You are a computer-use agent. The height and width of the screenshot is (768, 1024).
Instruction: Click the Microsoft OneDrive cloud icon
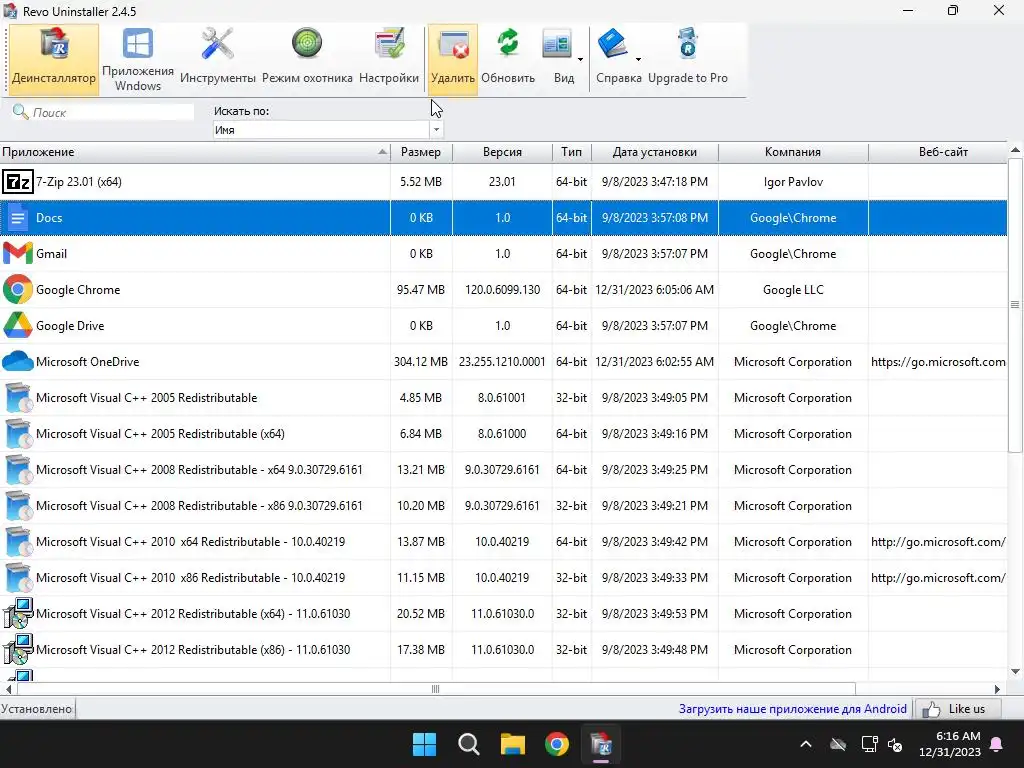(18, 361)
